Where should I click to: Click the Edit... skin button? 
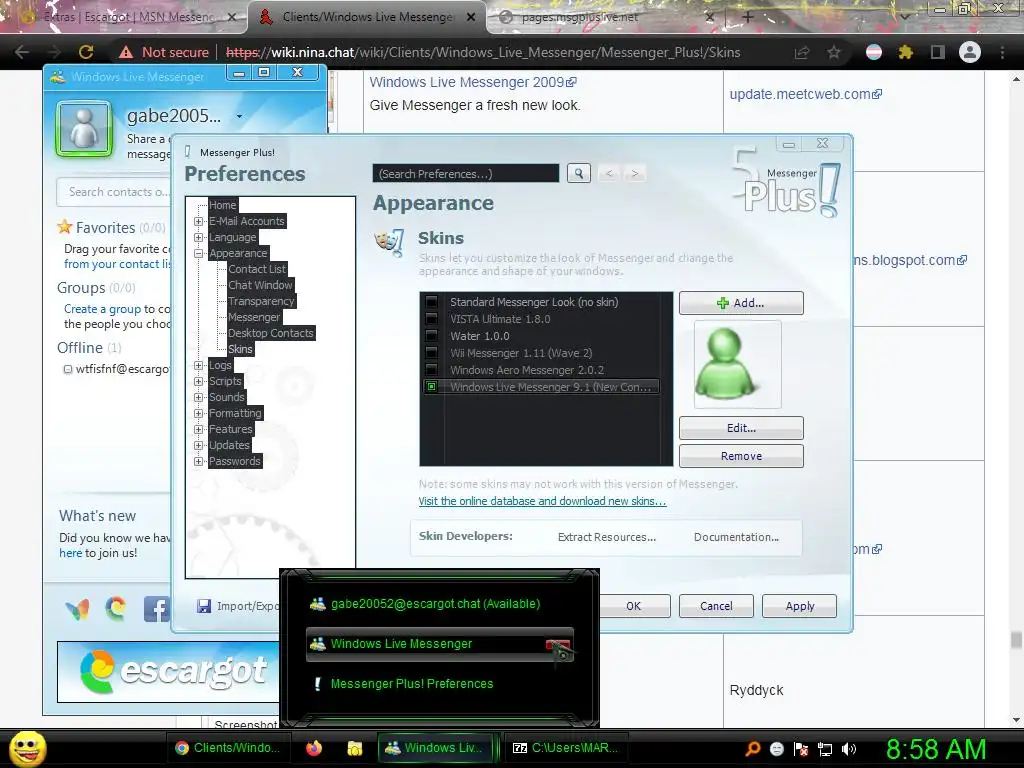[741, 428]
